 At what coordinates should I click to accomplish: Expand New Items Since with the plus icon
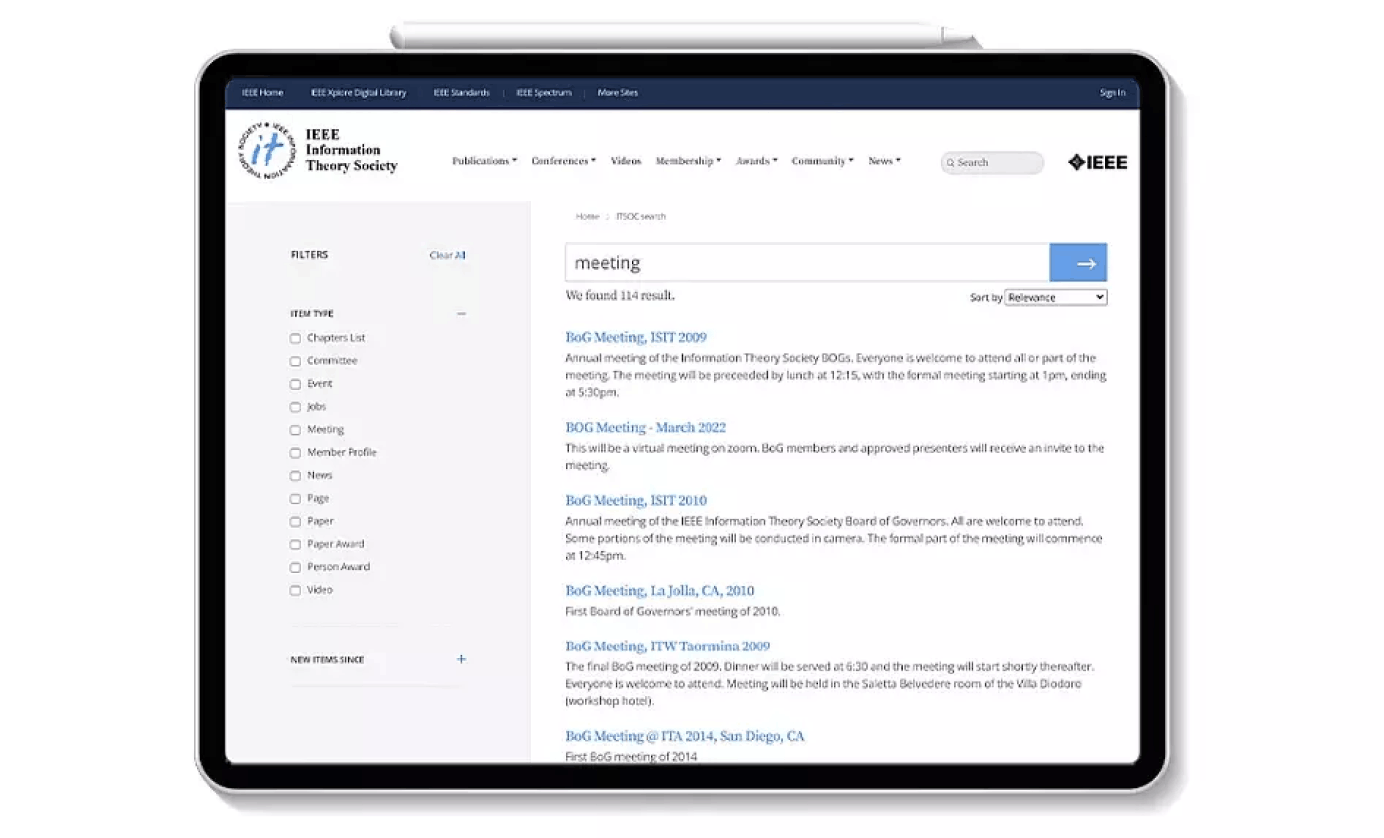pos(461,659)
